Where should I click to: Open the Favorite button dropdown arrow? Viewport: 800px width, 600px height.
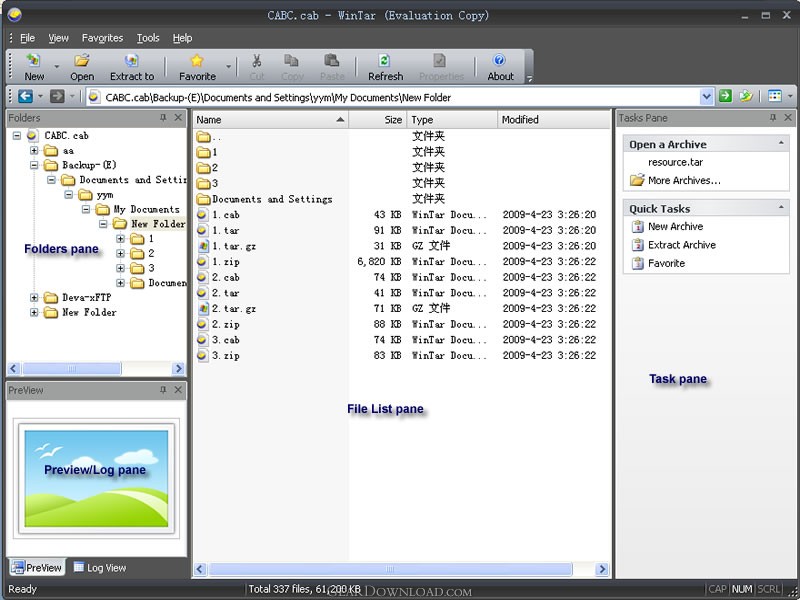(x=229, y=66)
